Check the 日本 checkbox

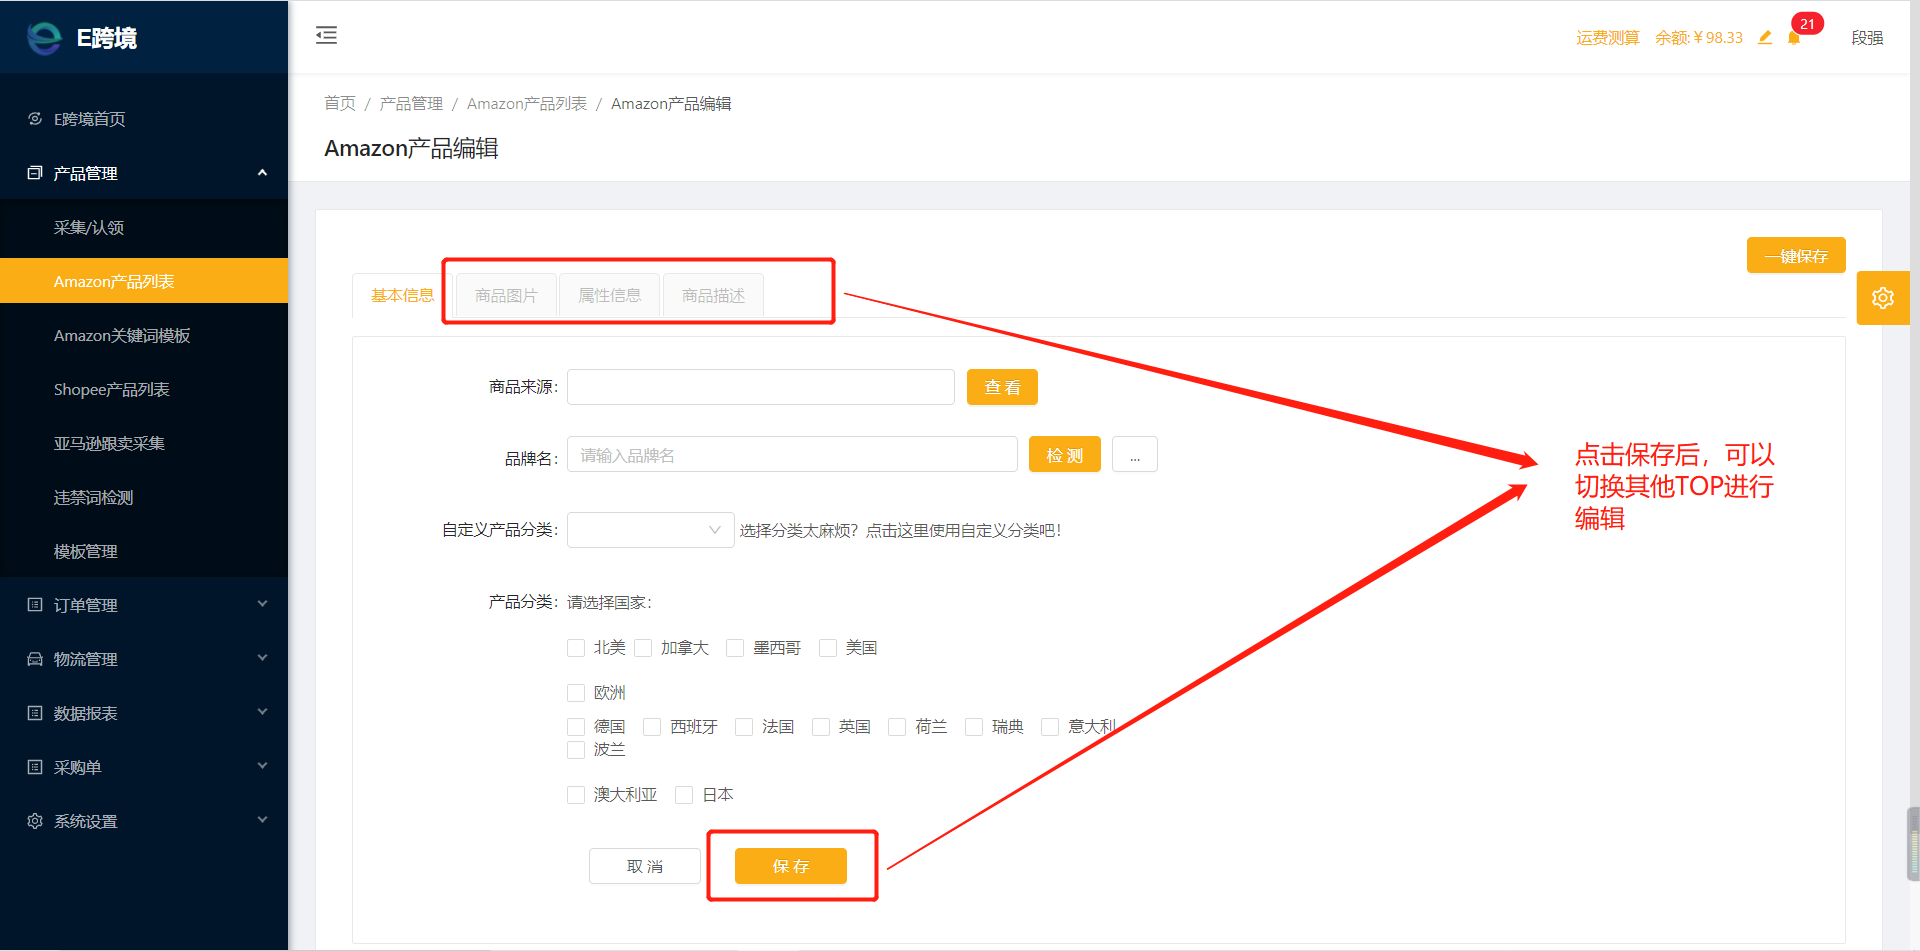tap(684, 795)
